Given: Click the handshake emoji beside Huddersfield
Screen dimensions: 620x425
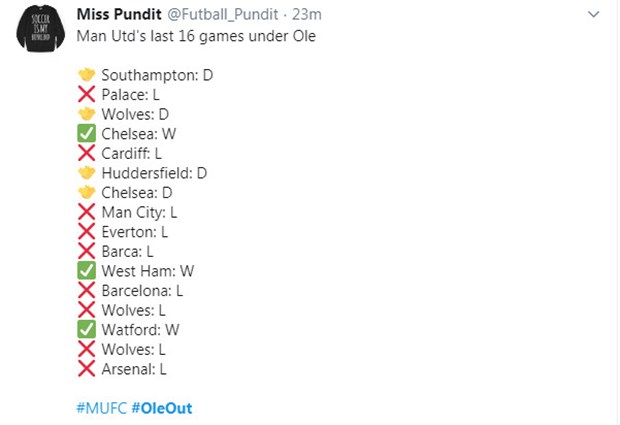Looking at the screenshot, I should 87,173.
